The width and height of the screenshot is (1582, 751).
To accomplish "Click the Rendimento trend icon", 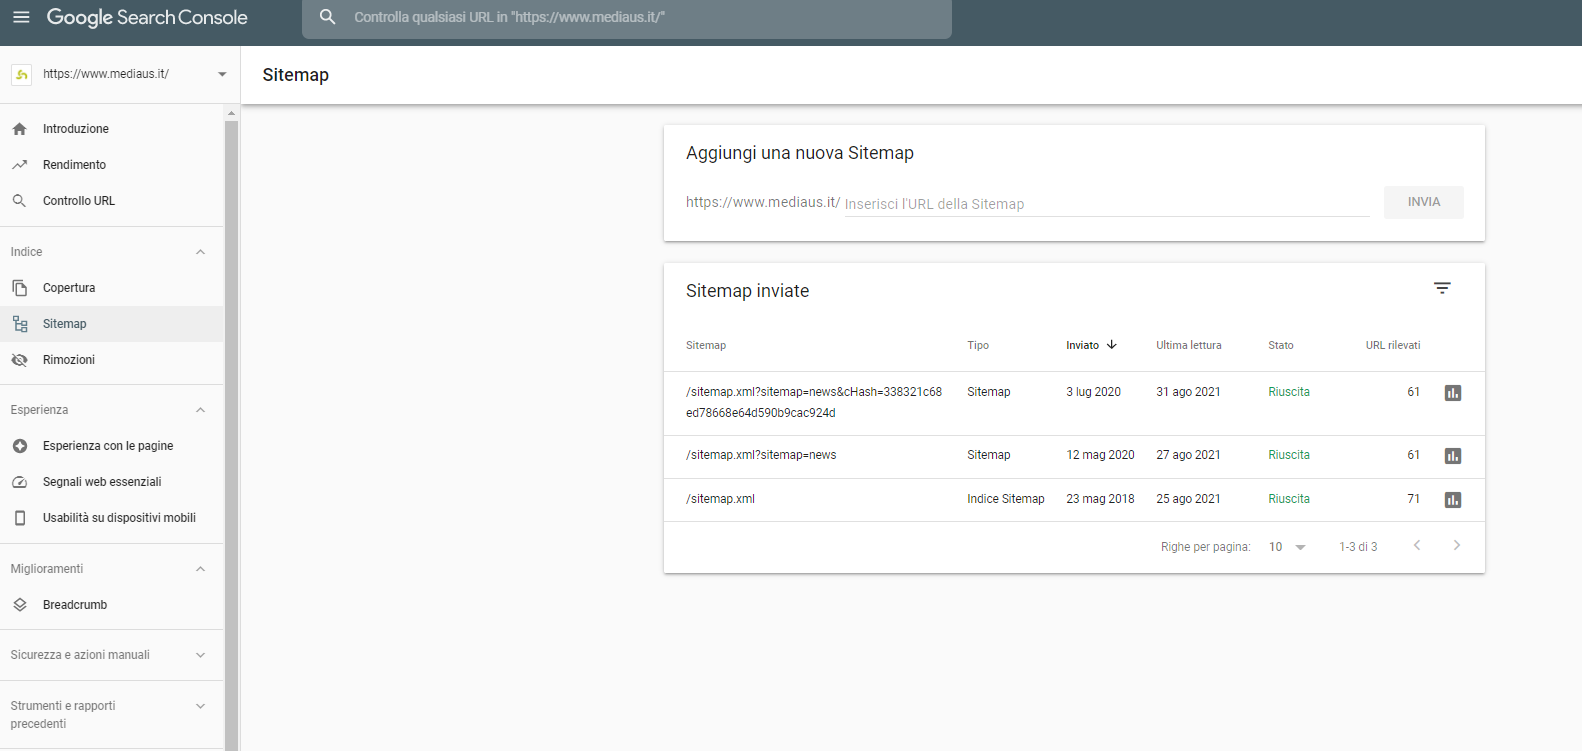I will [x=19, y=165].
